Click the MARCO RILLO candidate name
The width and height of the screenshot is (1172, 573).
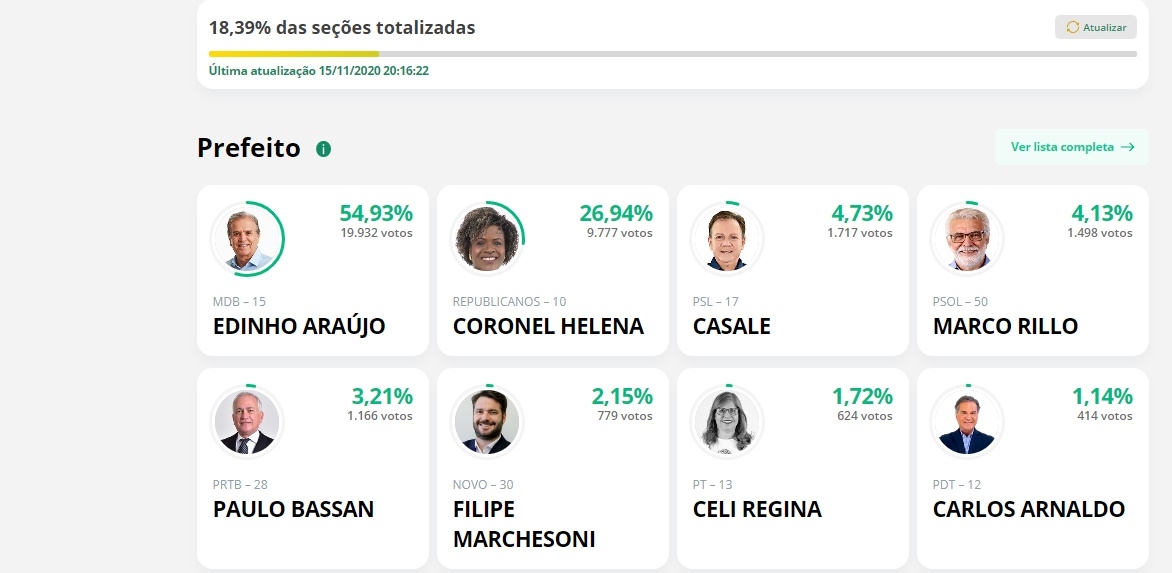coord(1005,327)
